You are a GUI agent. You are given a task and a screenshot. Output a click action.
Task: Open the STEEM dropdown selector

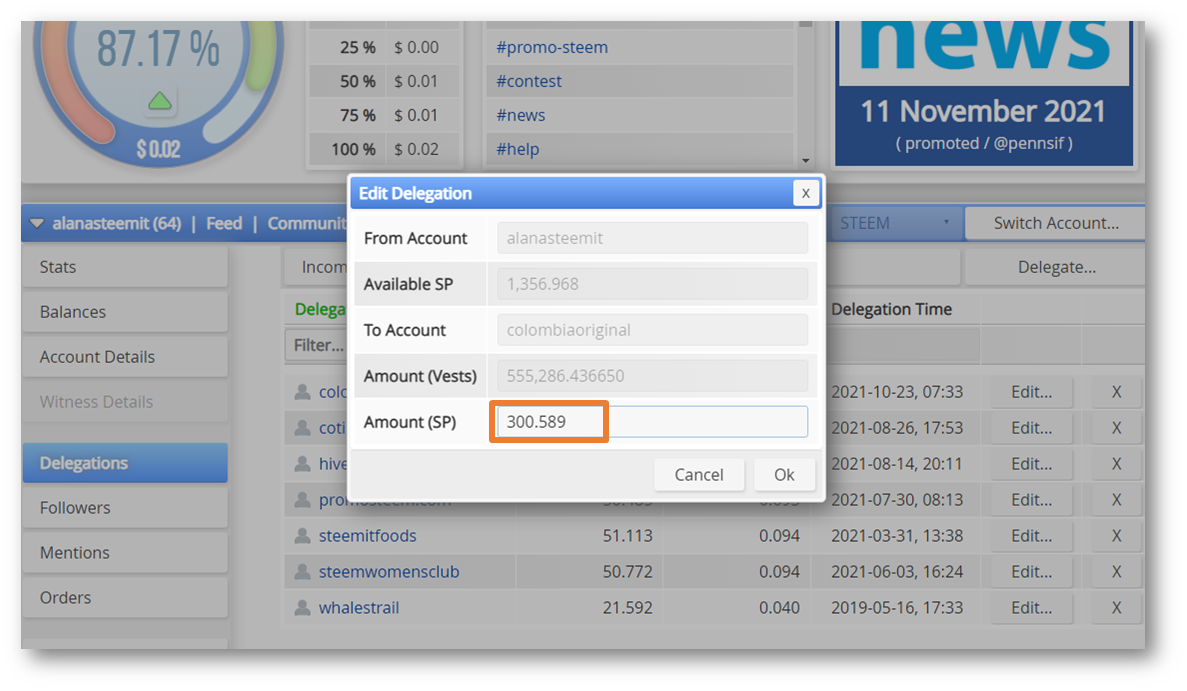[x=896, y=223]
